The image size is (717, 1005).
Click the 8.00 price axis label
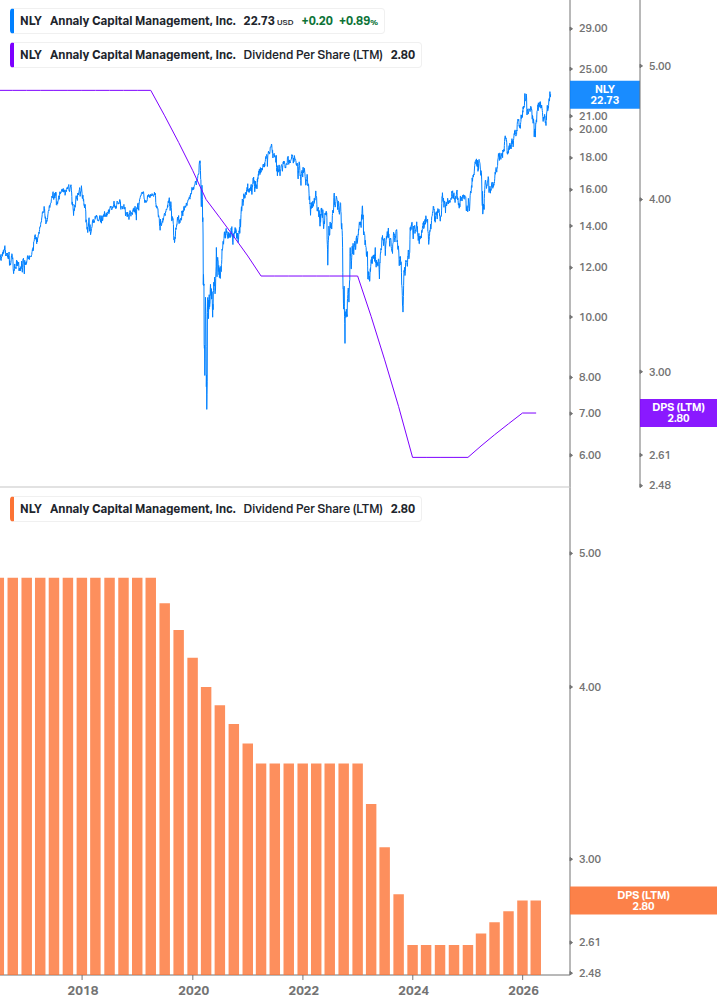590,378
